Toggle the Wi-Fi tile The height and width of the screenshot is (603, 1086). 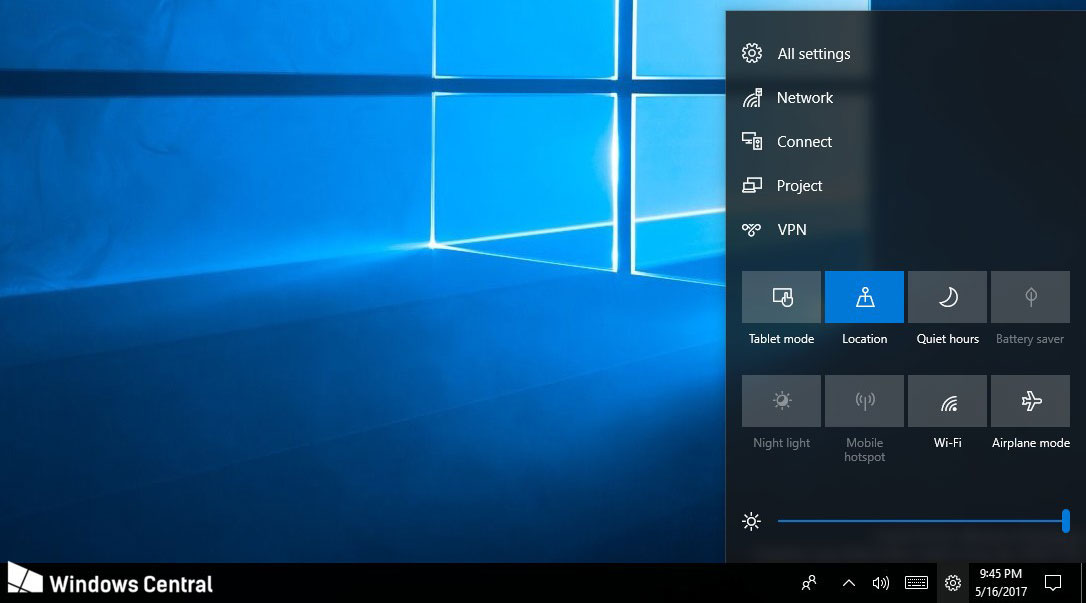[x=947, y=401]
